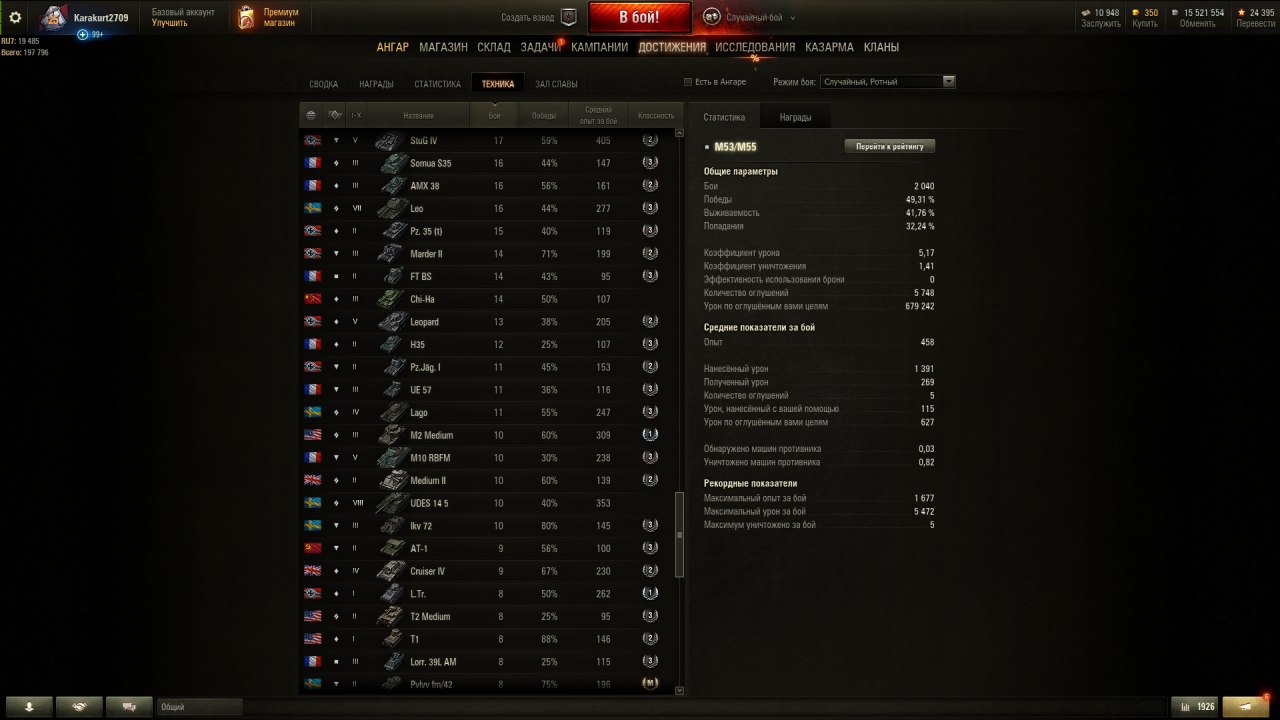Open the download arrow icon bottom left
This screenshot has height=720, width=1280.
(29, 706)
